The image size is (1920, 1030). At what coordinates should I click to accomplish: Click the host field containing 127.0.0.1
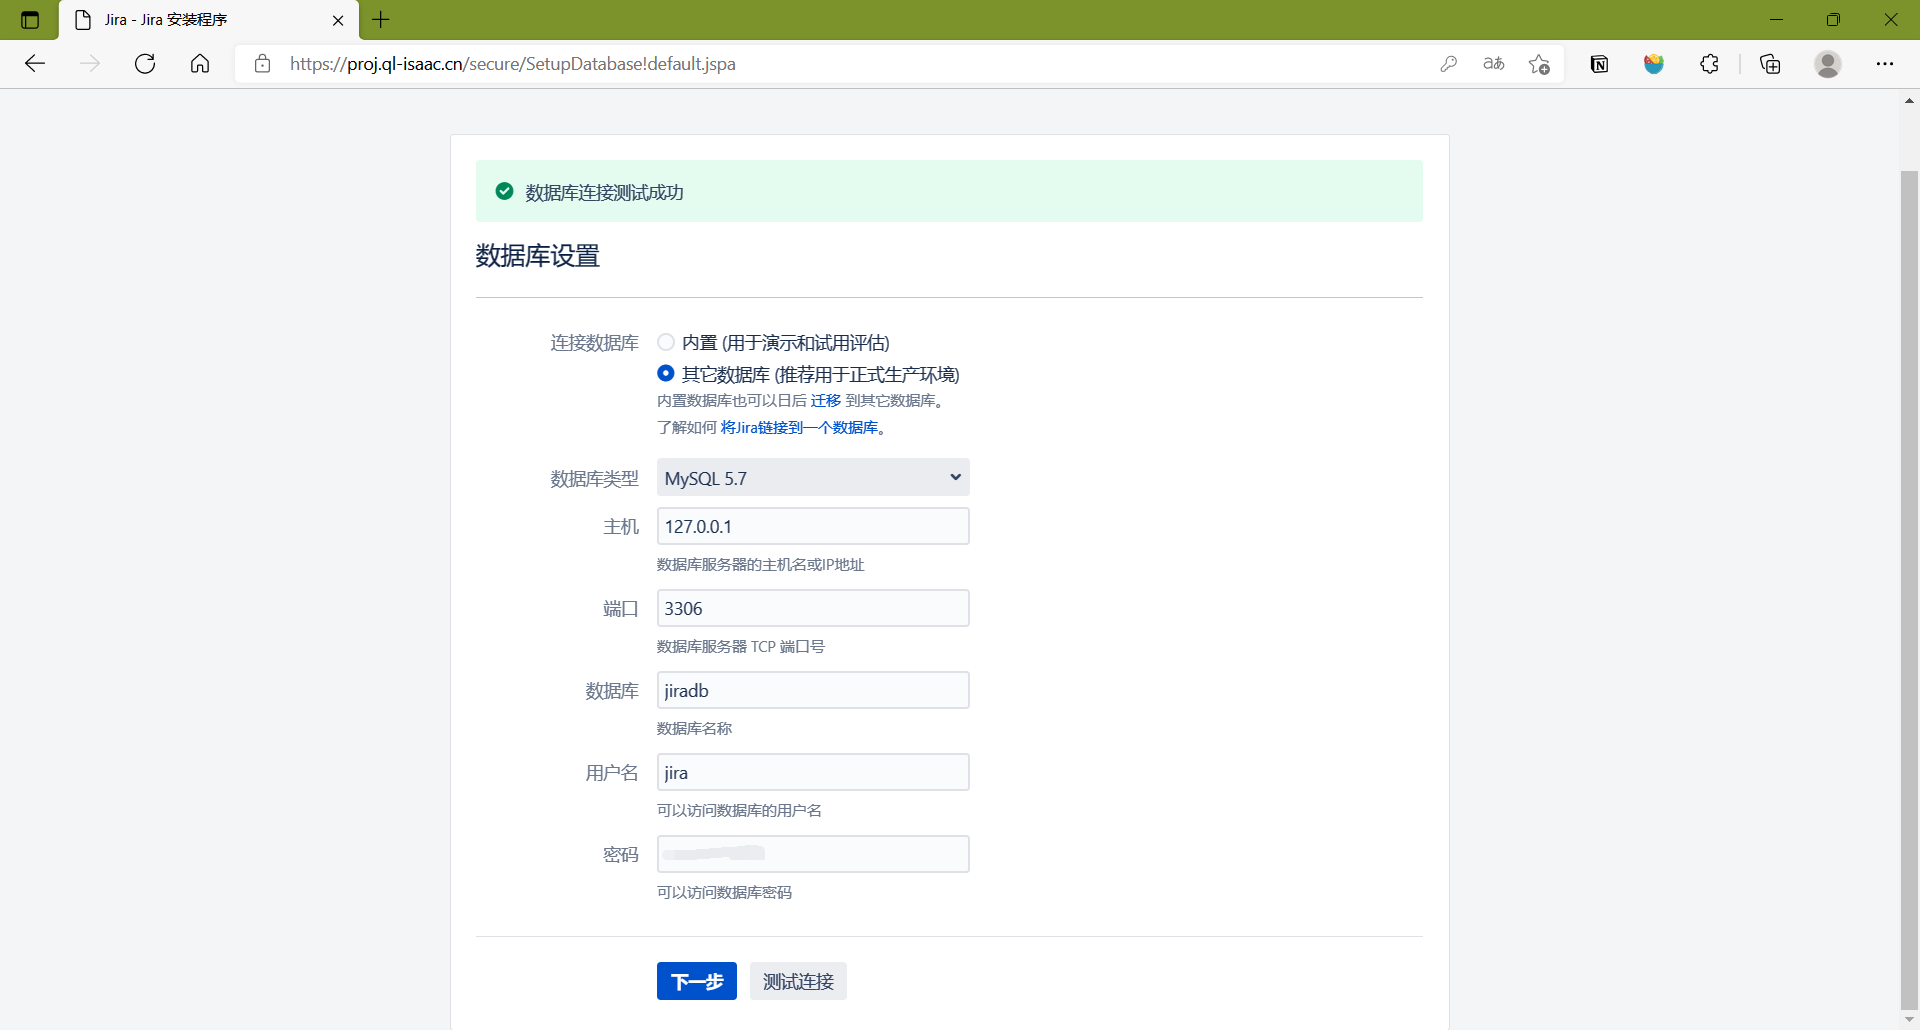[x=812, y=526]
